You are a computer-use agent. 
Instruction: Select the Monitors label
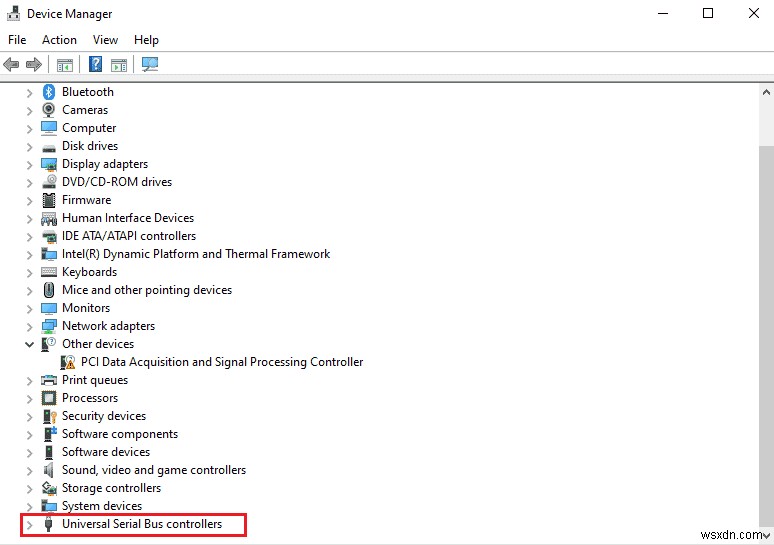click(86, 308)
